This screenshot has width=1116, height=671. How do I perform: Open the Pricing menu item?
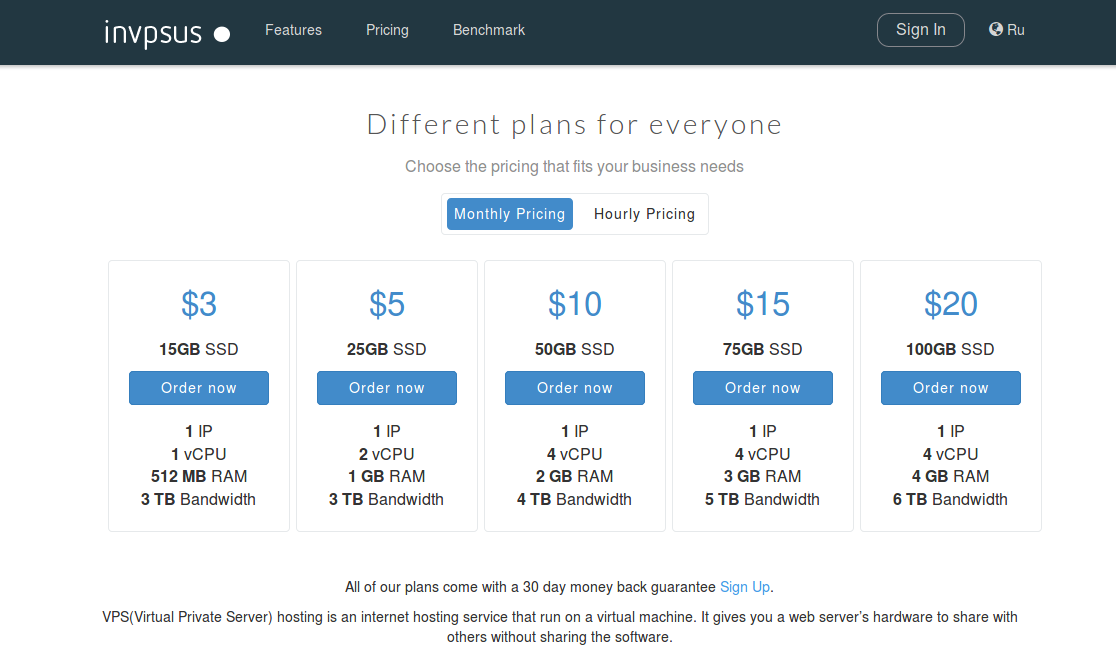click(x=387, y=30)
